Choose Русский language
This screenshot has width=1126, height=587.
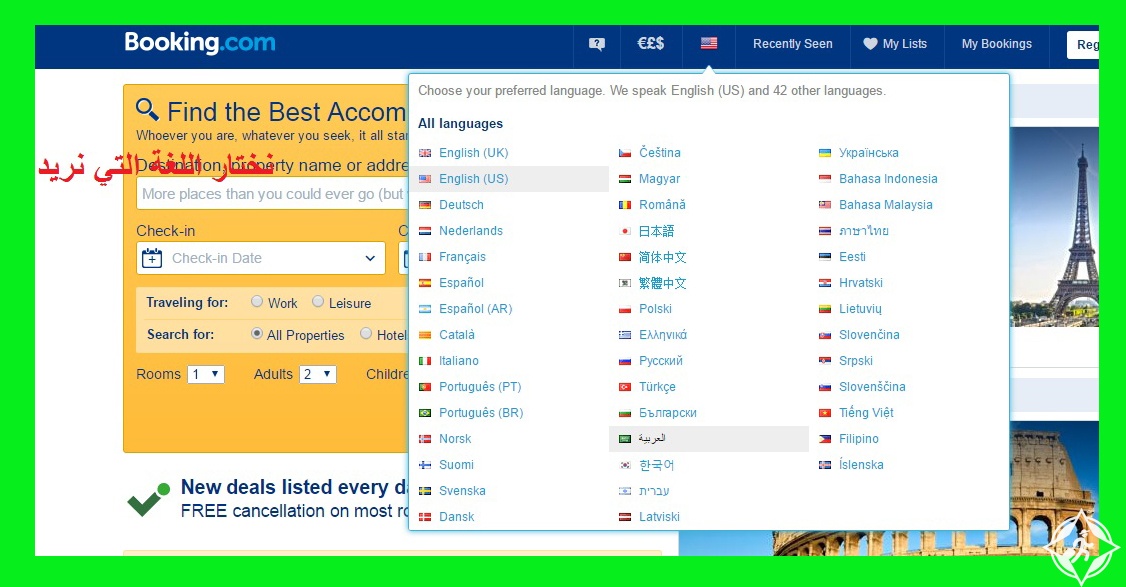pos(661,361)
